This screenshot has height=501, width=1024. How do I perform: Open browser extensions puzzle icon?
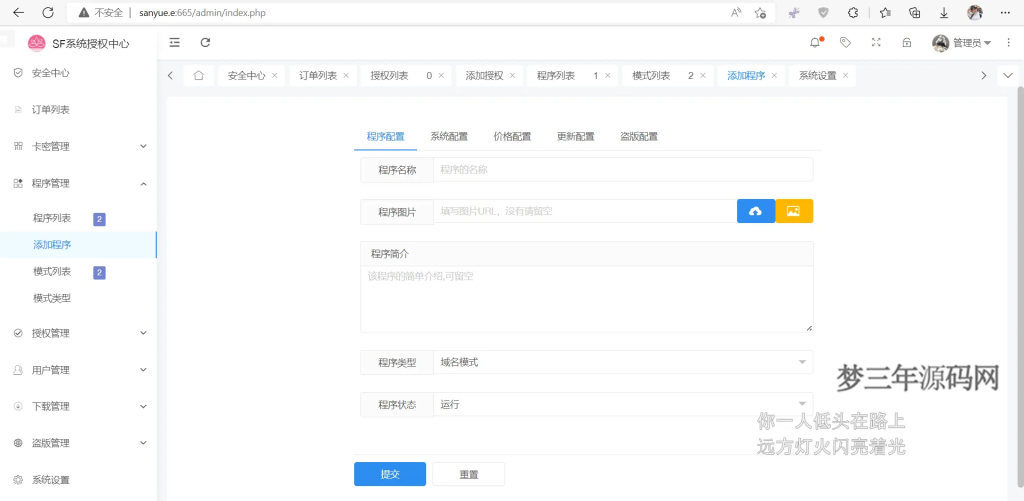(853, 12)
